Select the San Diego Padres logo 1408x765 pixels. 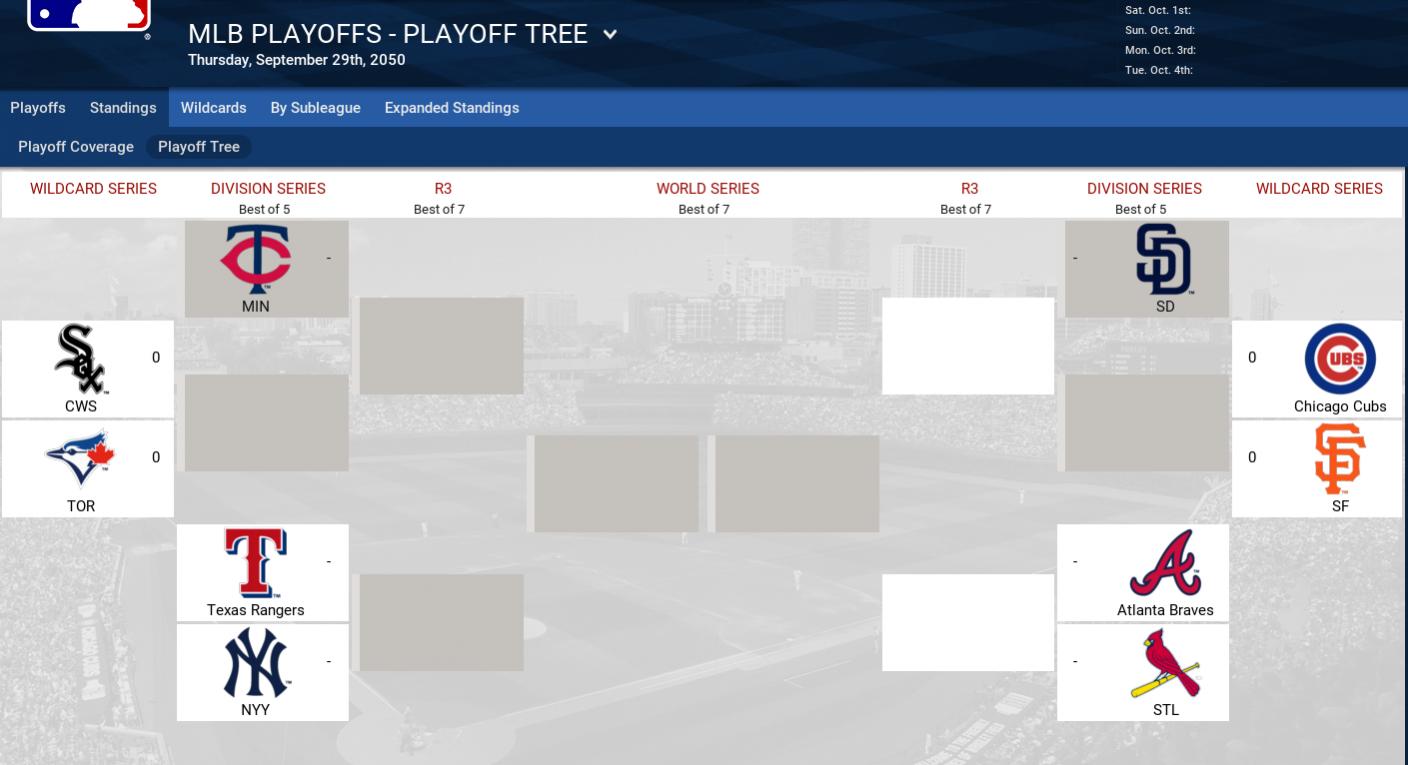(x=1164, y=260)
